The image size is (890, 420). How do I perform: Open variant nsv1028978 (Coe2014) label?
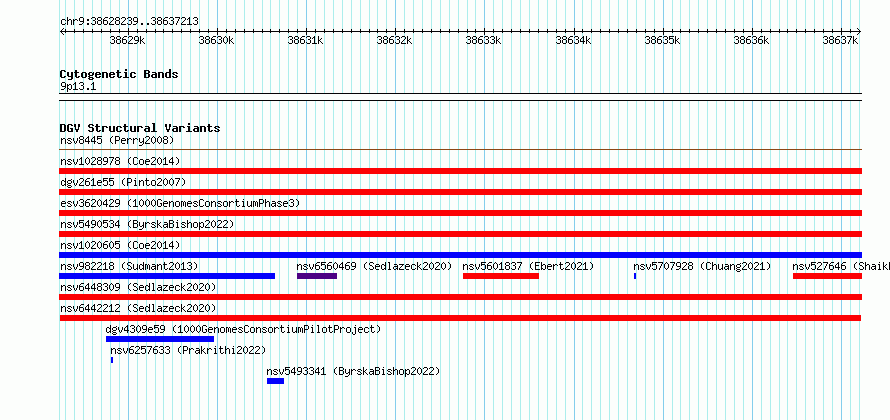(120, 161)
